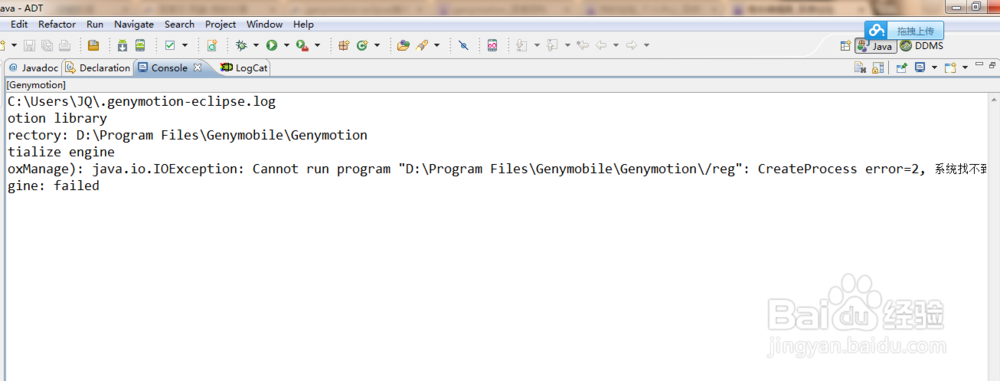1000x381 pixels.
Task: Click the green Run button
Action: pos(272,45)
